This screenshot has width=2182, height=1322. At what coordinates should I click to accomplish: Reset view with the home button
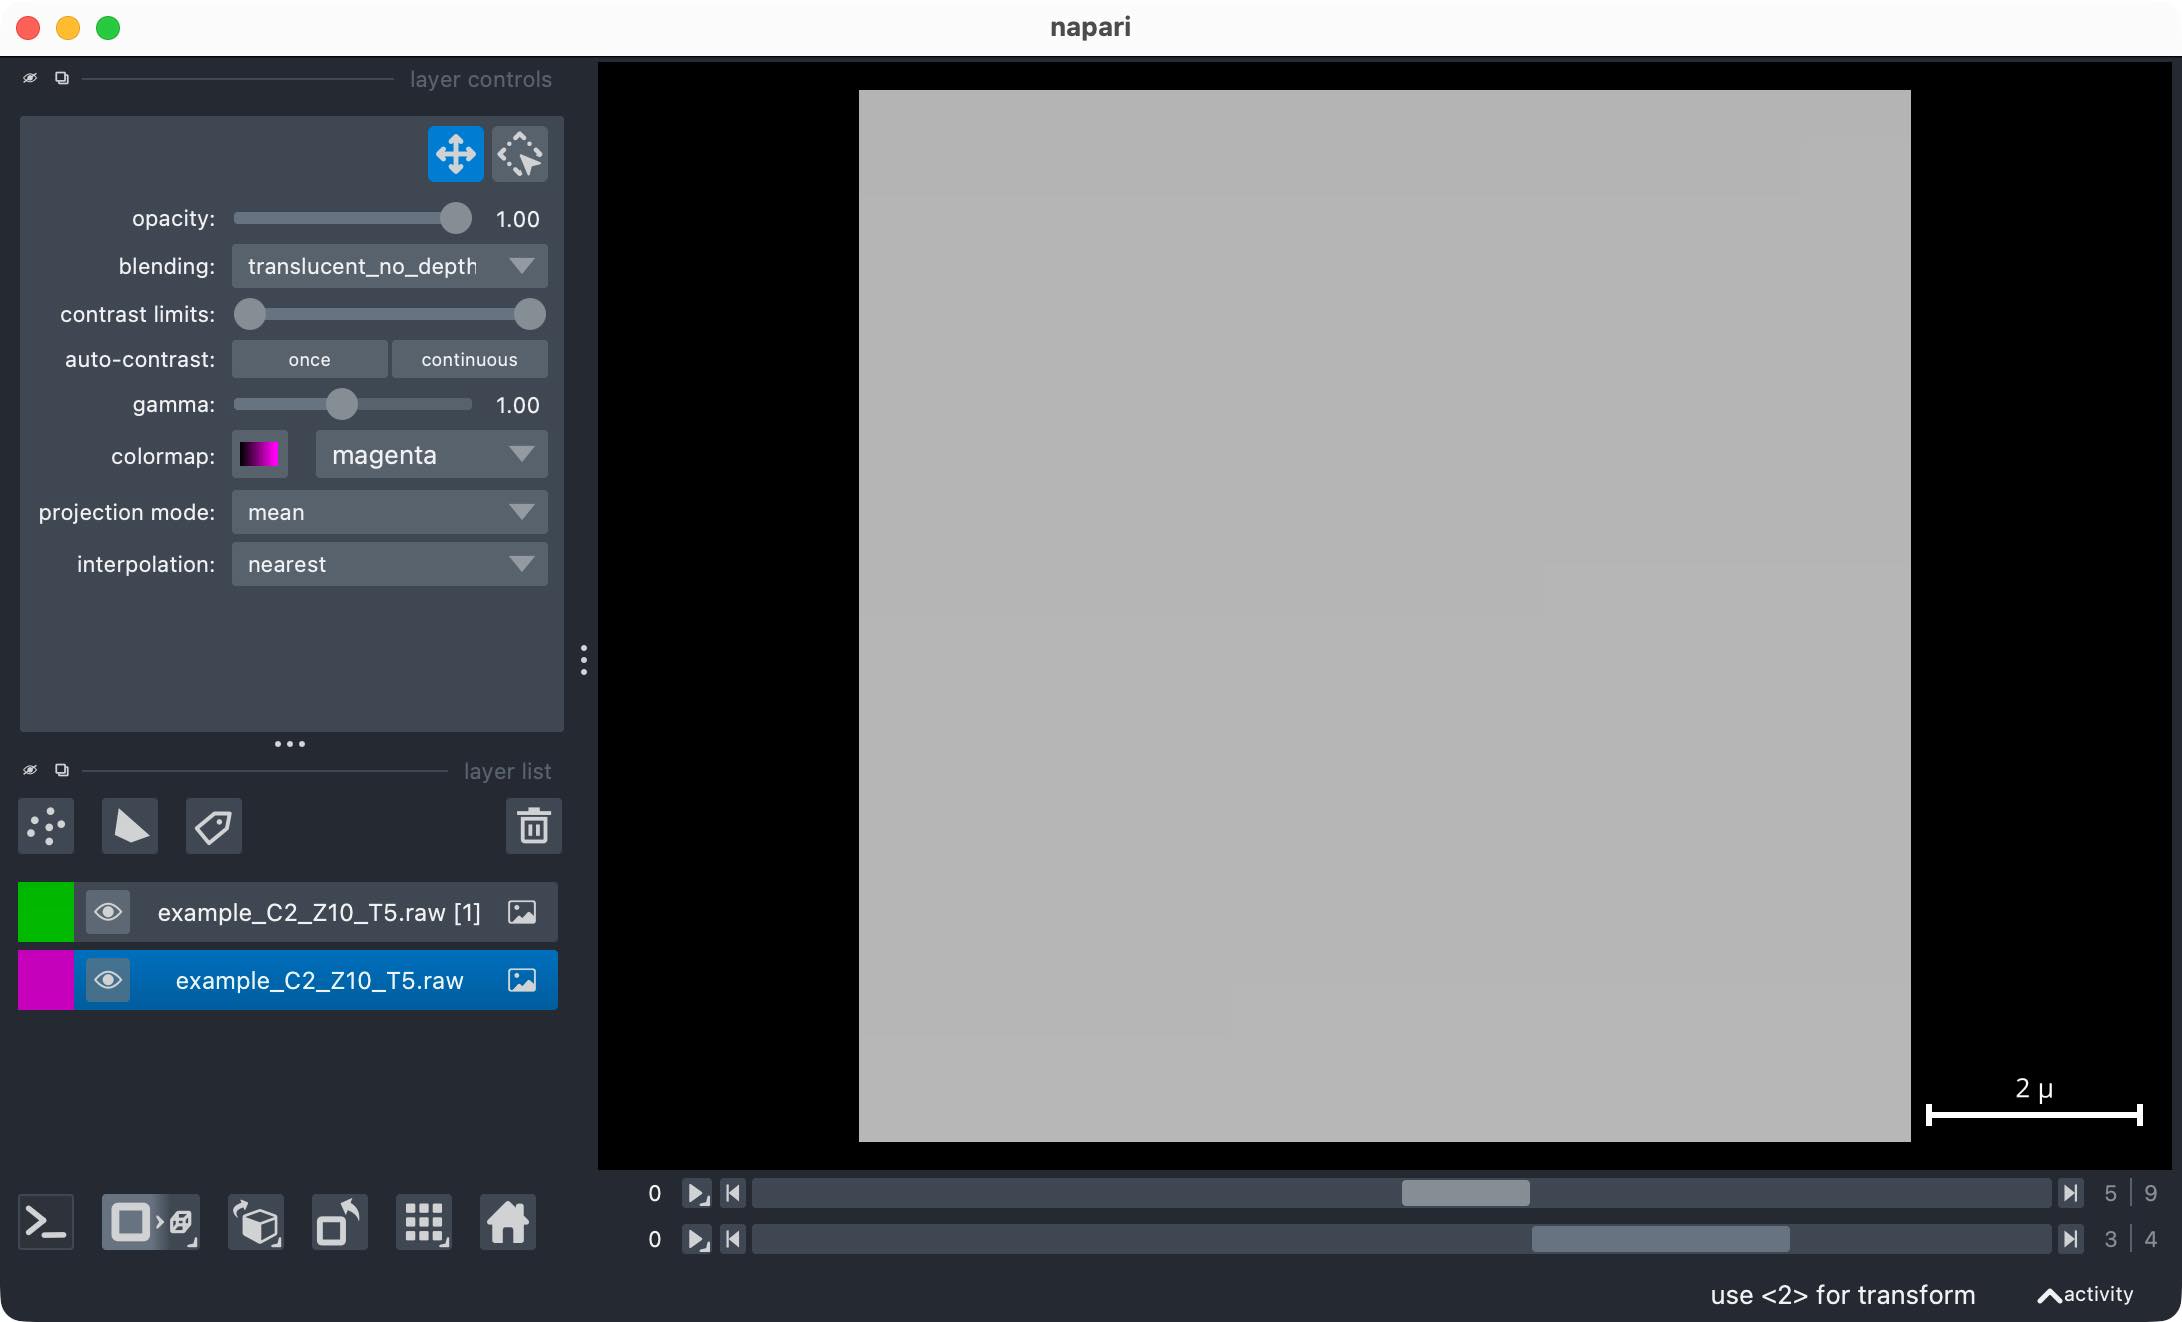[x=508, y=1222]
